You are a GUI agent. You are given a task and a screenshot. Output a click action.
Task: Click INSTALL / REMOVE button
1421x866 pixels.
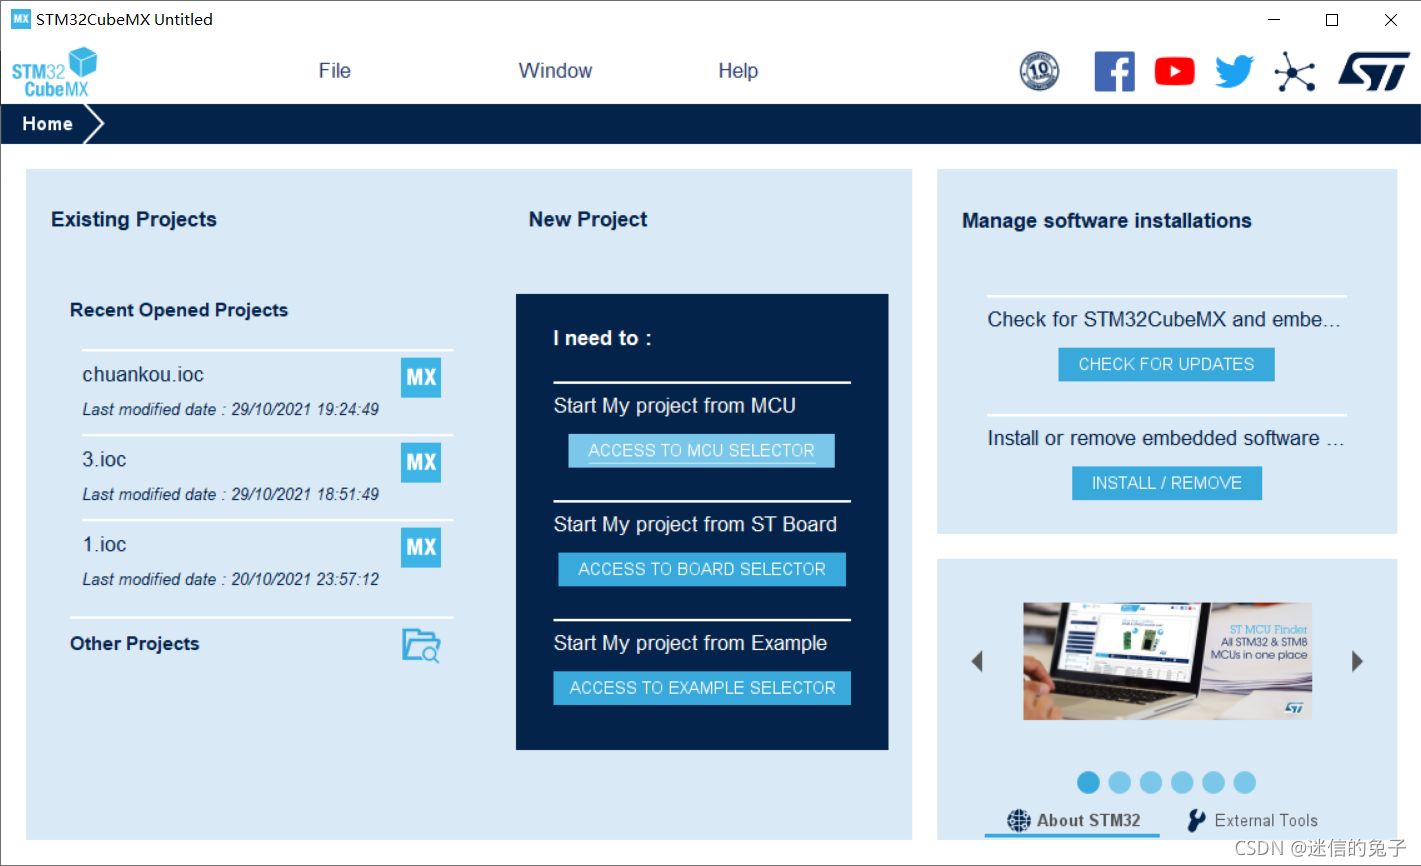[x=1166, y=483]
